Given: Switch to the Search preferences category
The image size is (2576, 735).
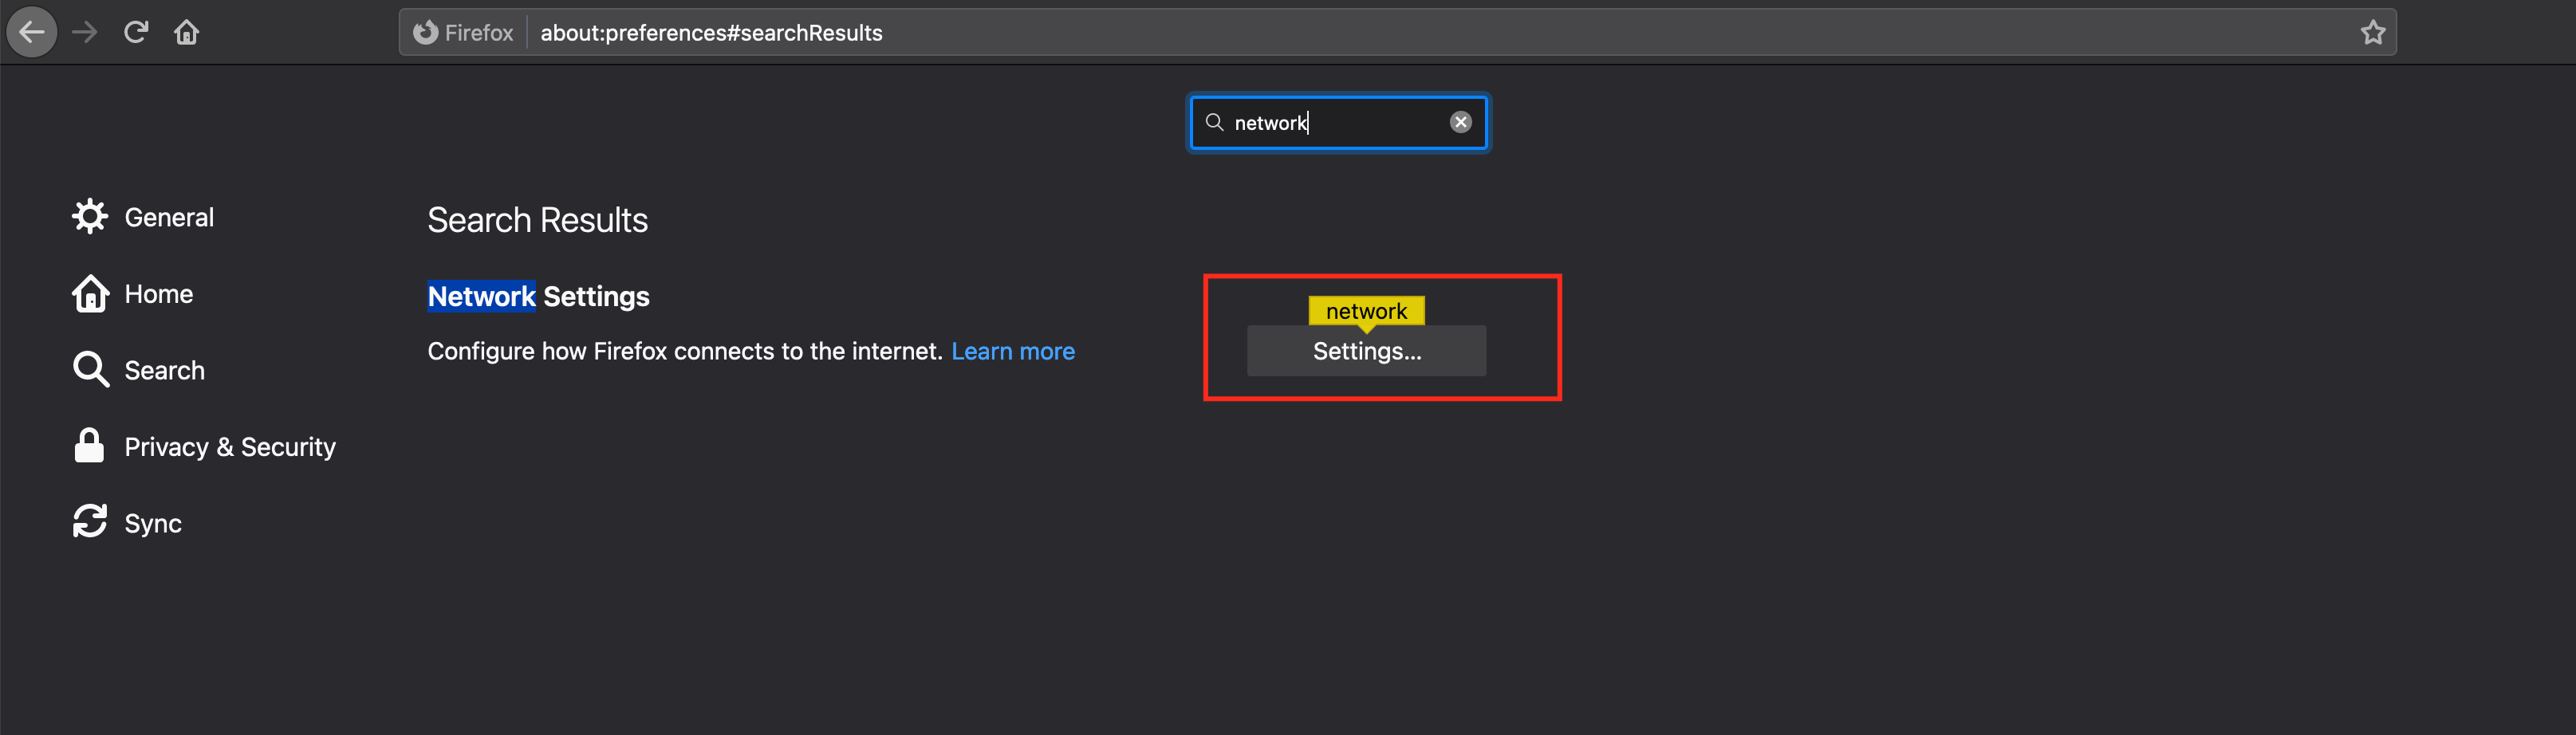Looking at the screenshot, I should (x=164, y=370).
